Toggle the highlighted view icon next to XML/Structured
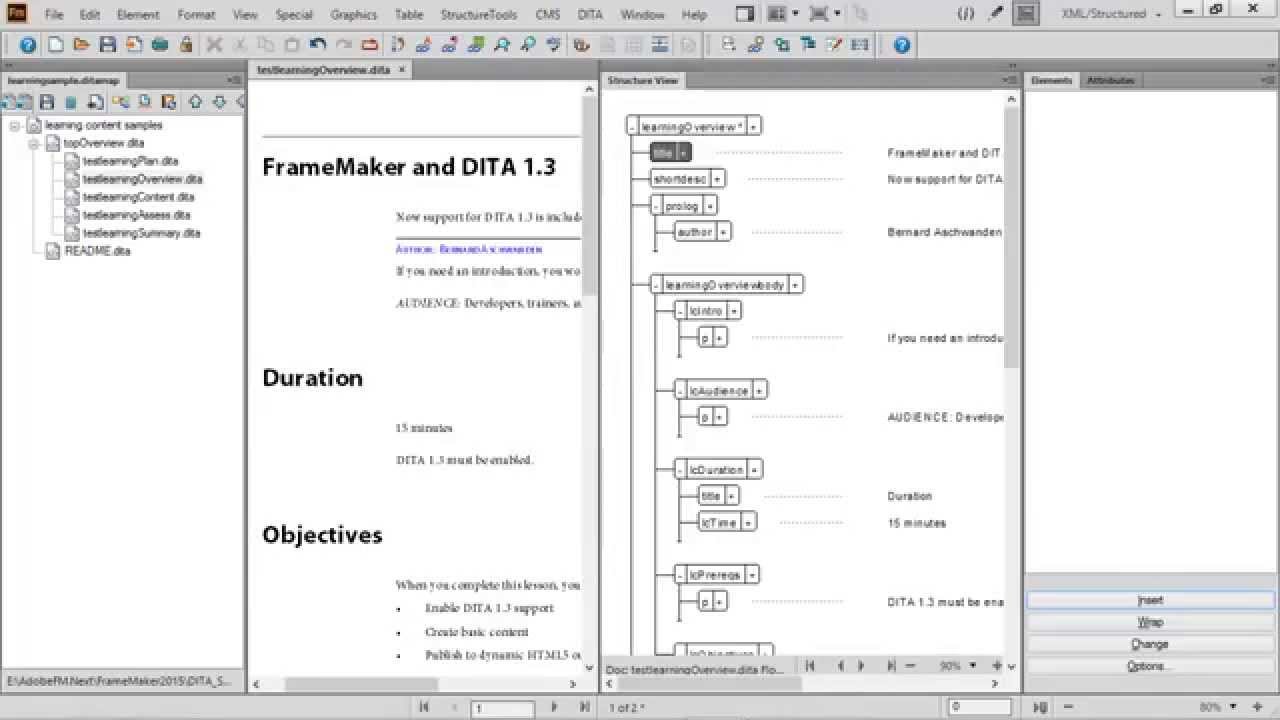Image resolution: width=1280 pixels, height=720 pixels. (x=1025, y=14)
